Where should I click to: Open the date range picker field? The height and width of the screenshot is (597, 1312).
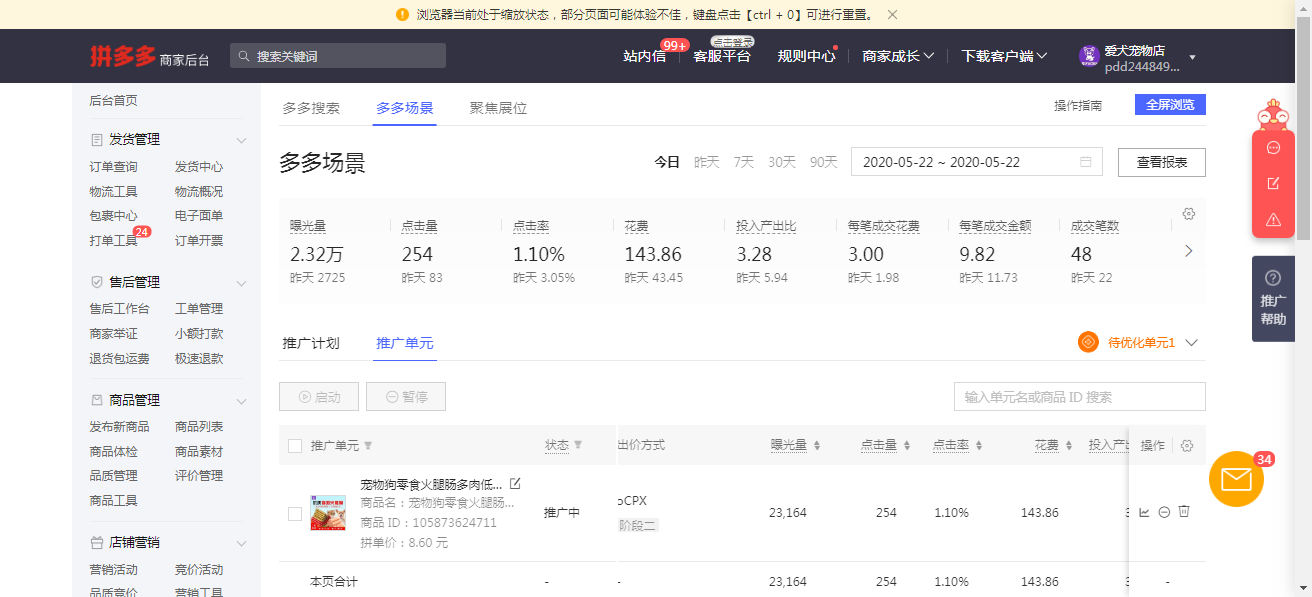tap(977, 162)
